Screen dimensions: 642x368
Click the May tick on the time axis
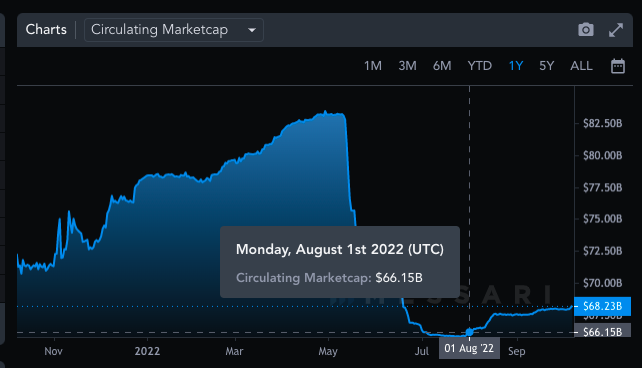[x=328, y=351]
